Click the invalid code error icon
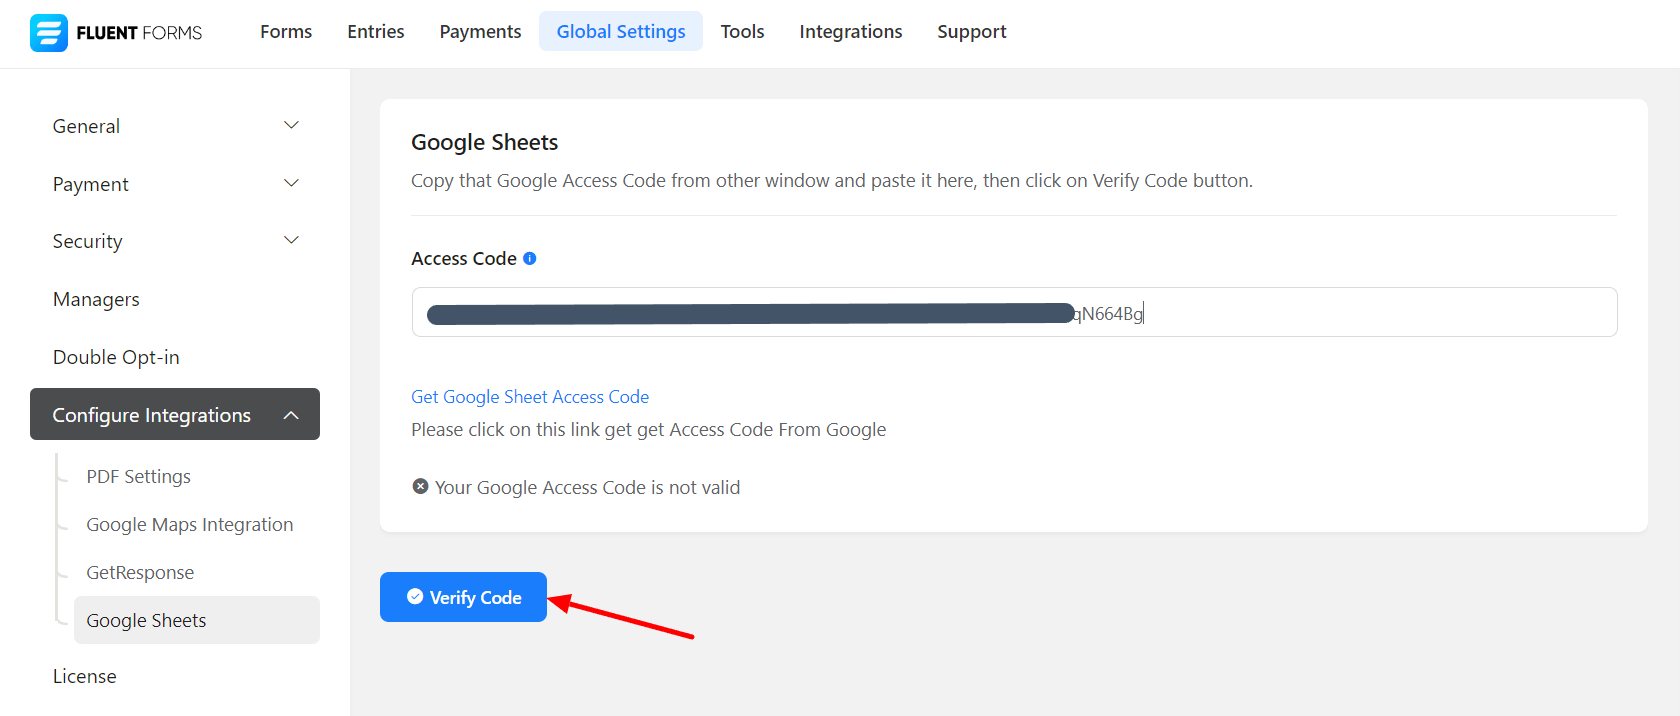 point(420,486)
